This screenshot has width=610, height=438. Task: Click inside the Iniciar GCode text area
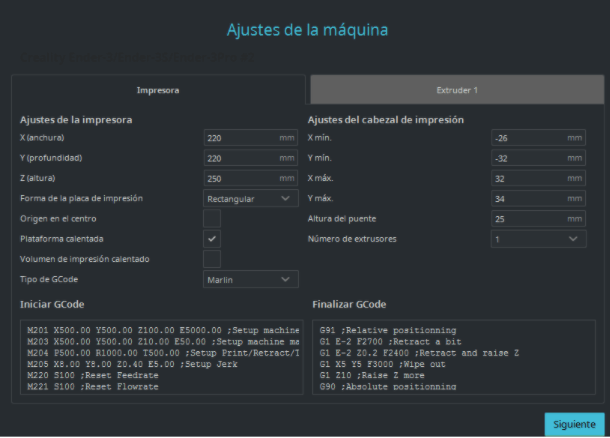(160, 357)
